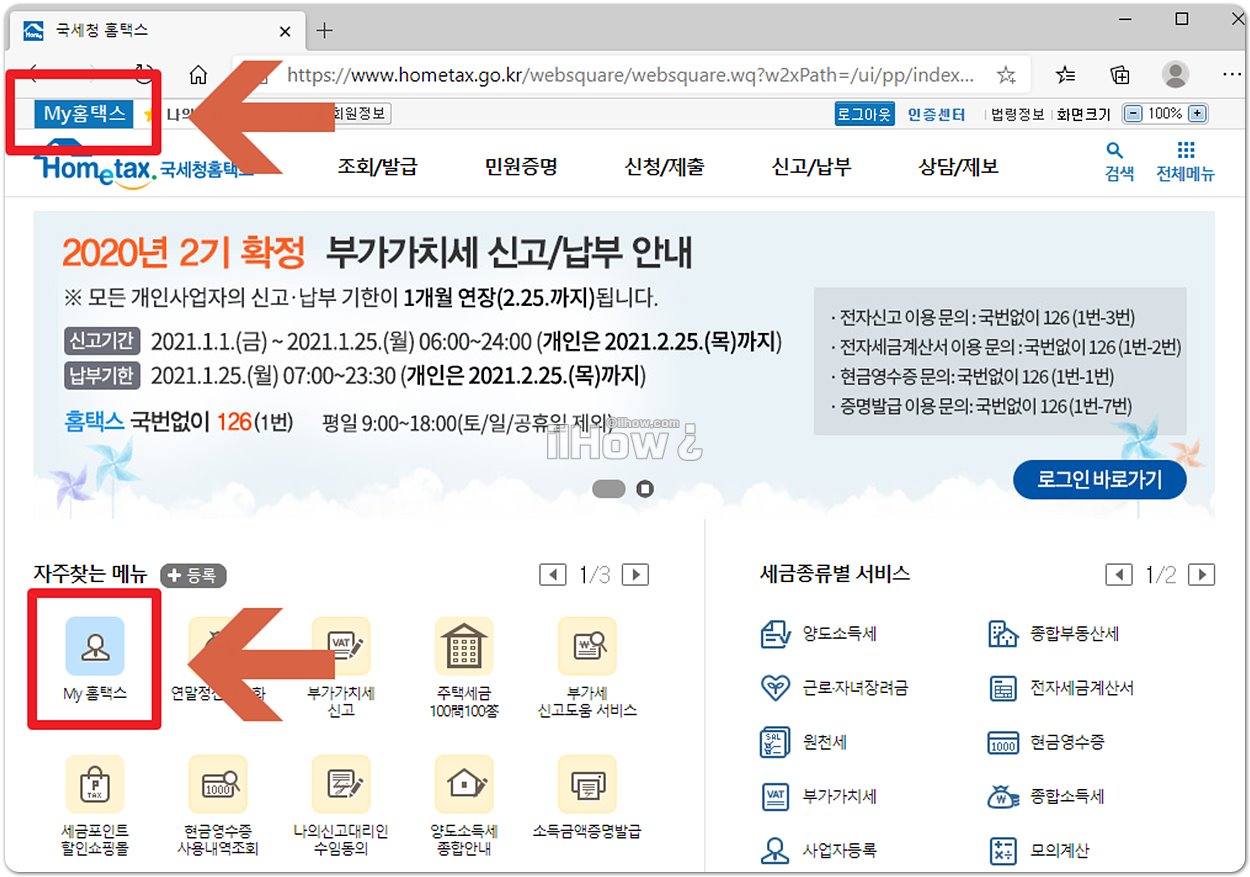Go to next 세금종류별 서비스 page
Viewport: 1250px width, 877px height.
[x=1201, y=575]
